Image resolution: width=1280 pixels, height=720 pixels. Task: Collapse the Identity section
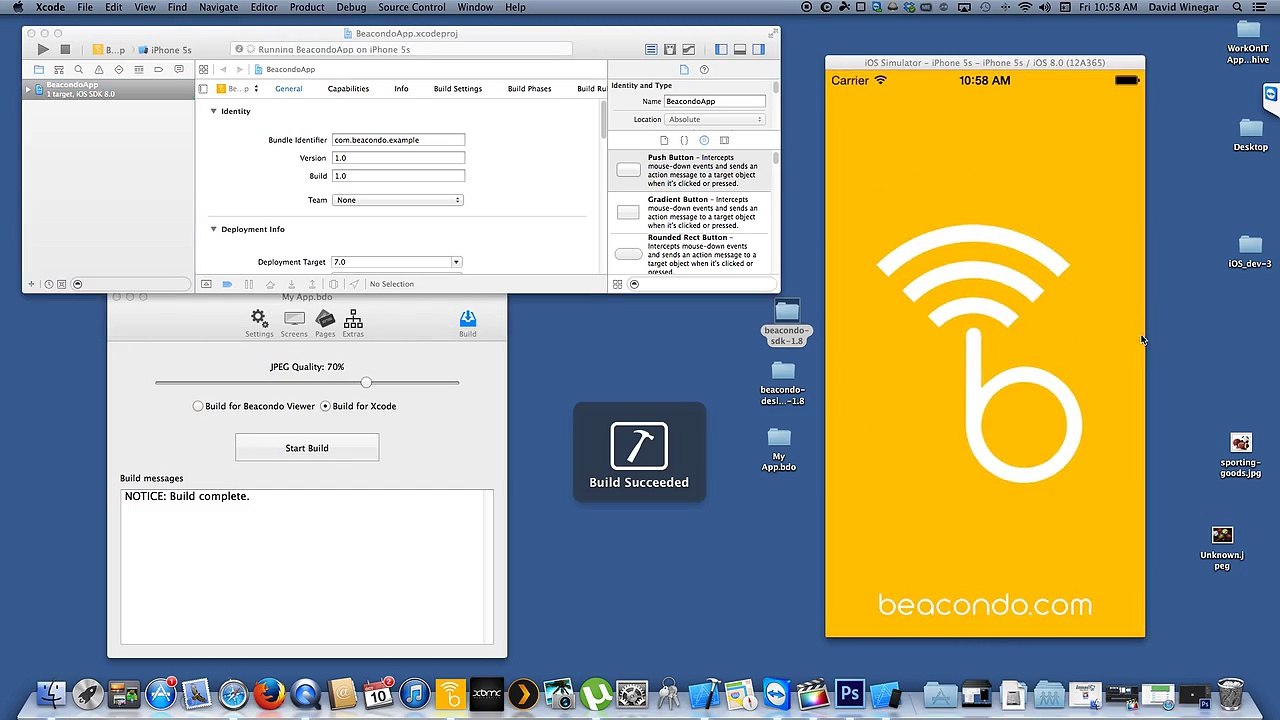coord(213,111)
